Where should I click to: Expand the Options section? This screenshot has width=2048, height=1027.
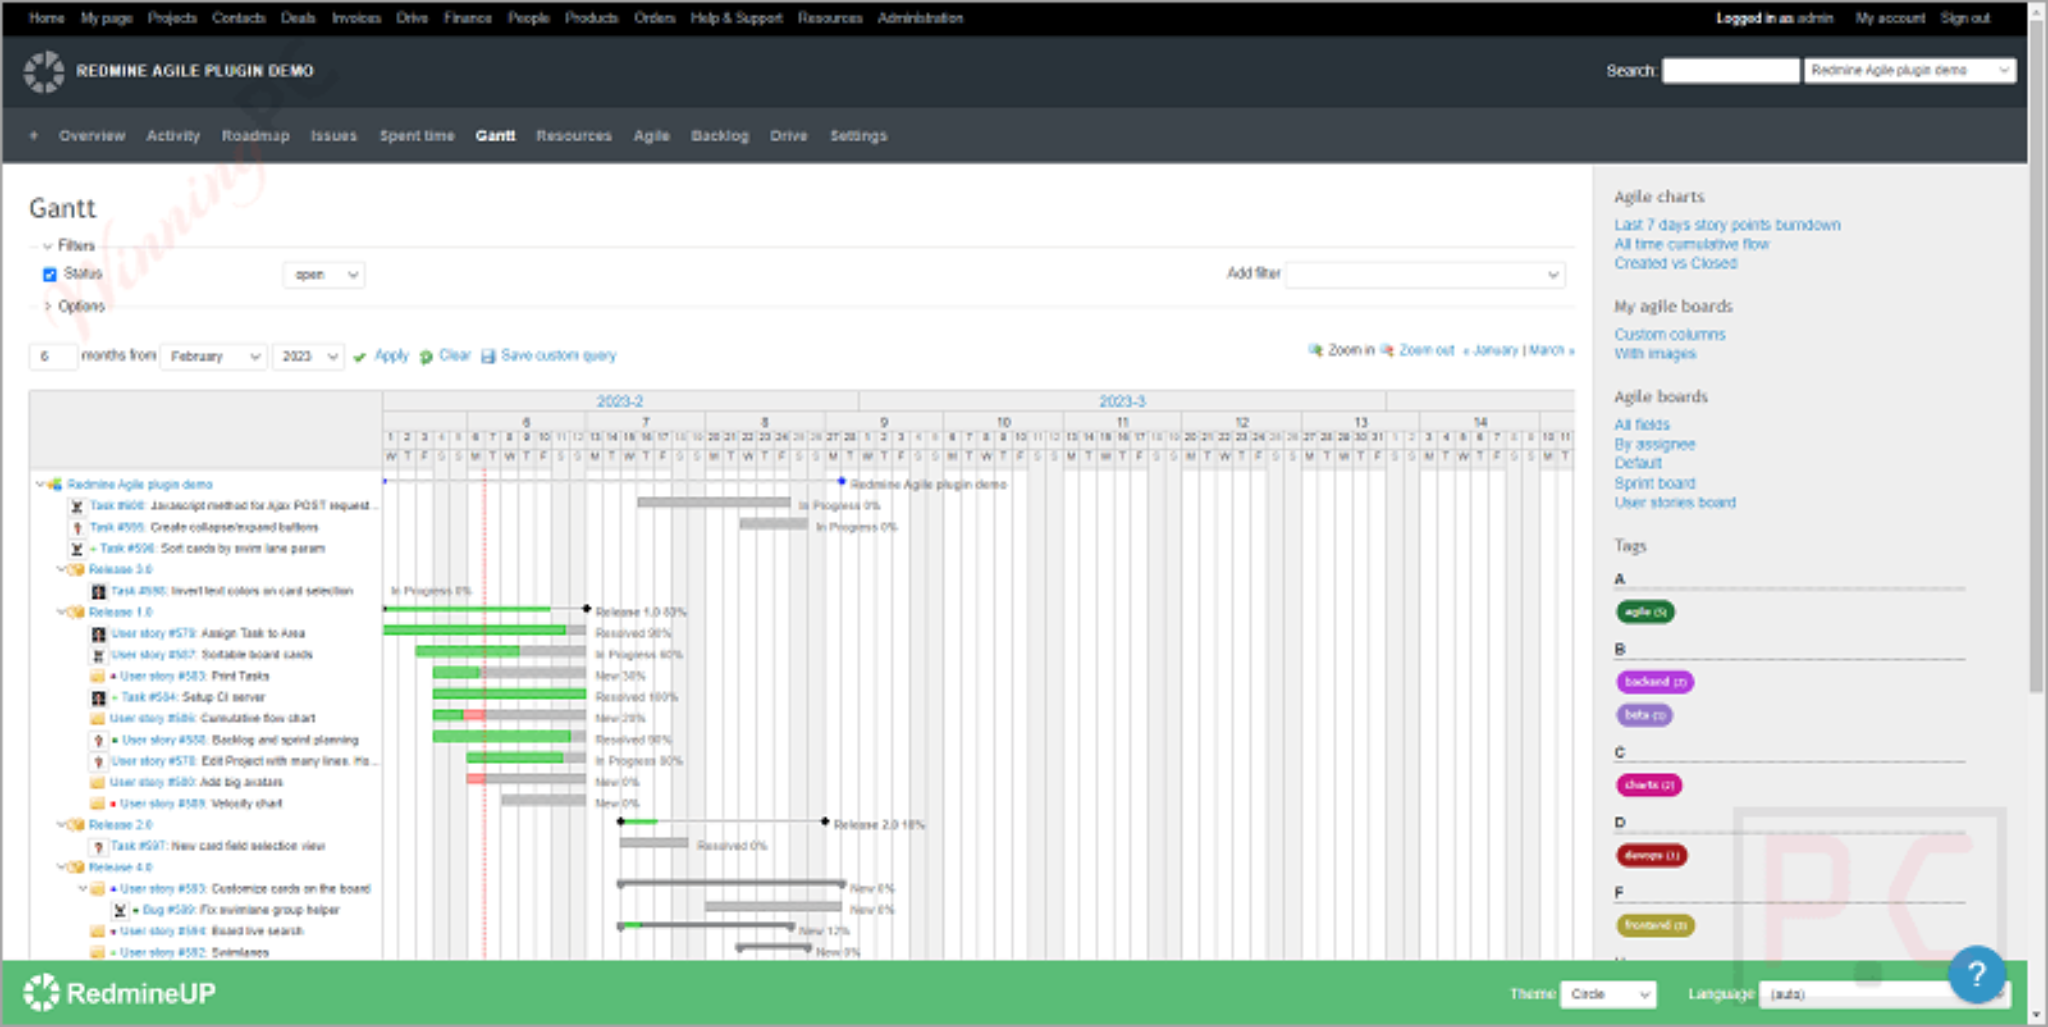click(x=73, y=307)
